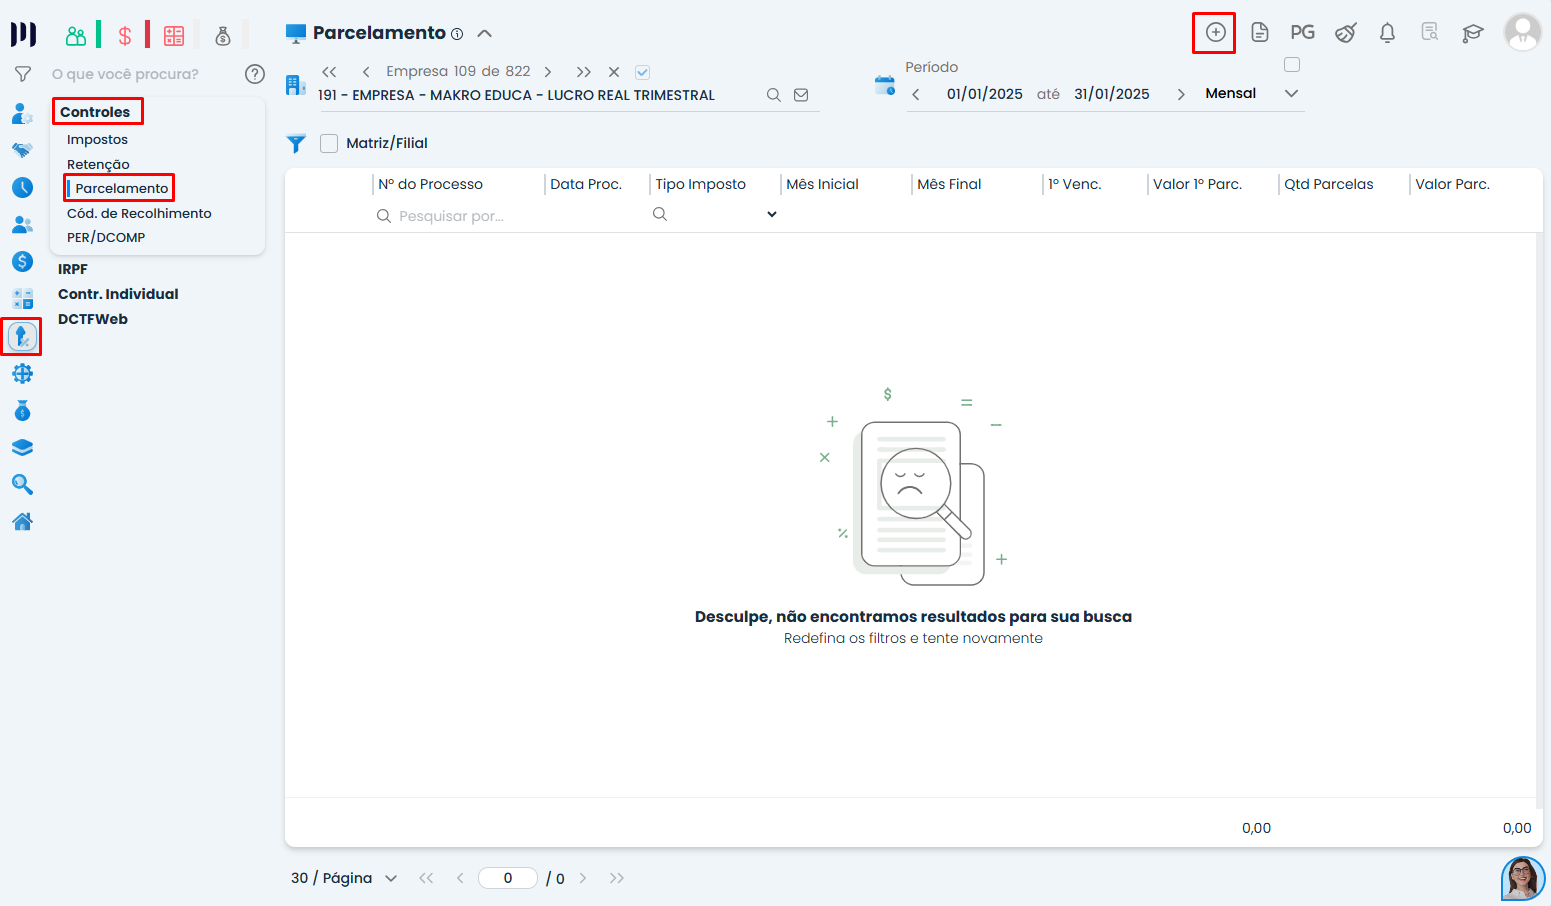
Task: Open the blue calculator sidebar module
Action: pos(22,298)
